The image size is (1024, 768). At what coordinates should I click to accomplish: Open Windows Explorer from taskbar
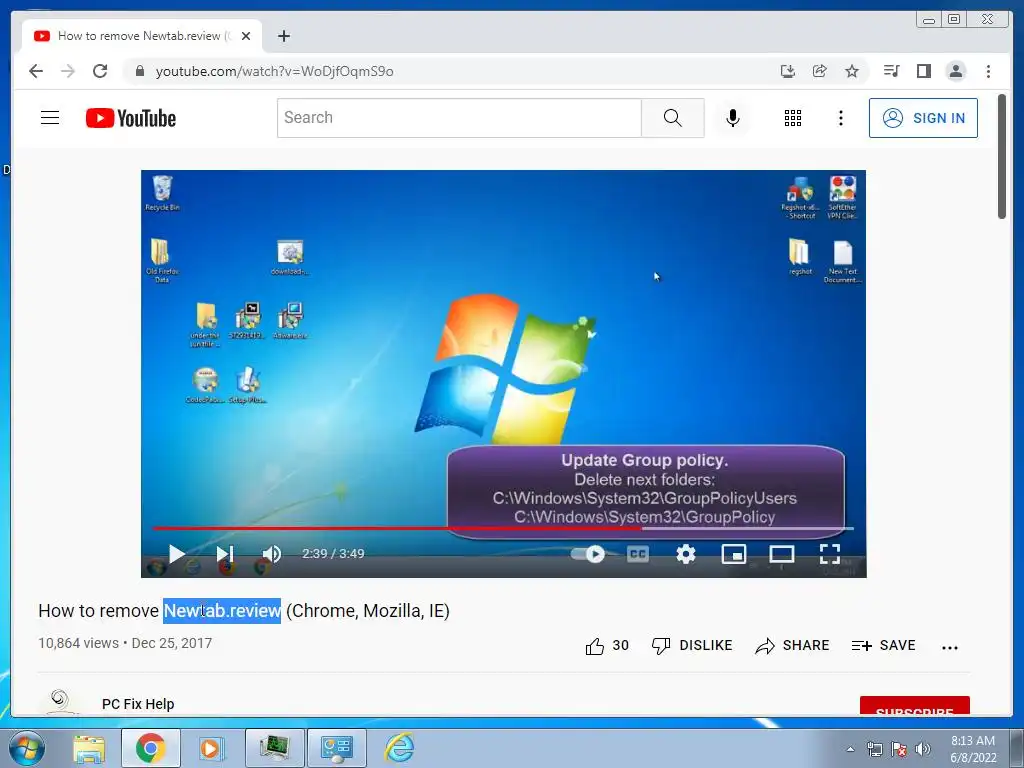coord(89,748)
